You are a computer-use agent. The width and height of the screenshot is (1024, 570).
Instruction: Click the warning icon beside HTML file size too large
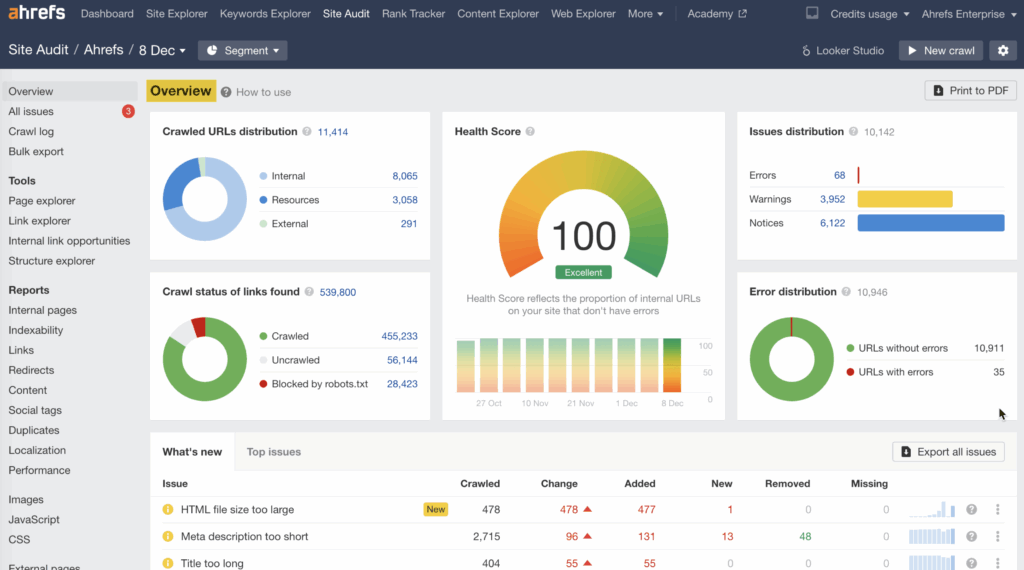[168, 509]
